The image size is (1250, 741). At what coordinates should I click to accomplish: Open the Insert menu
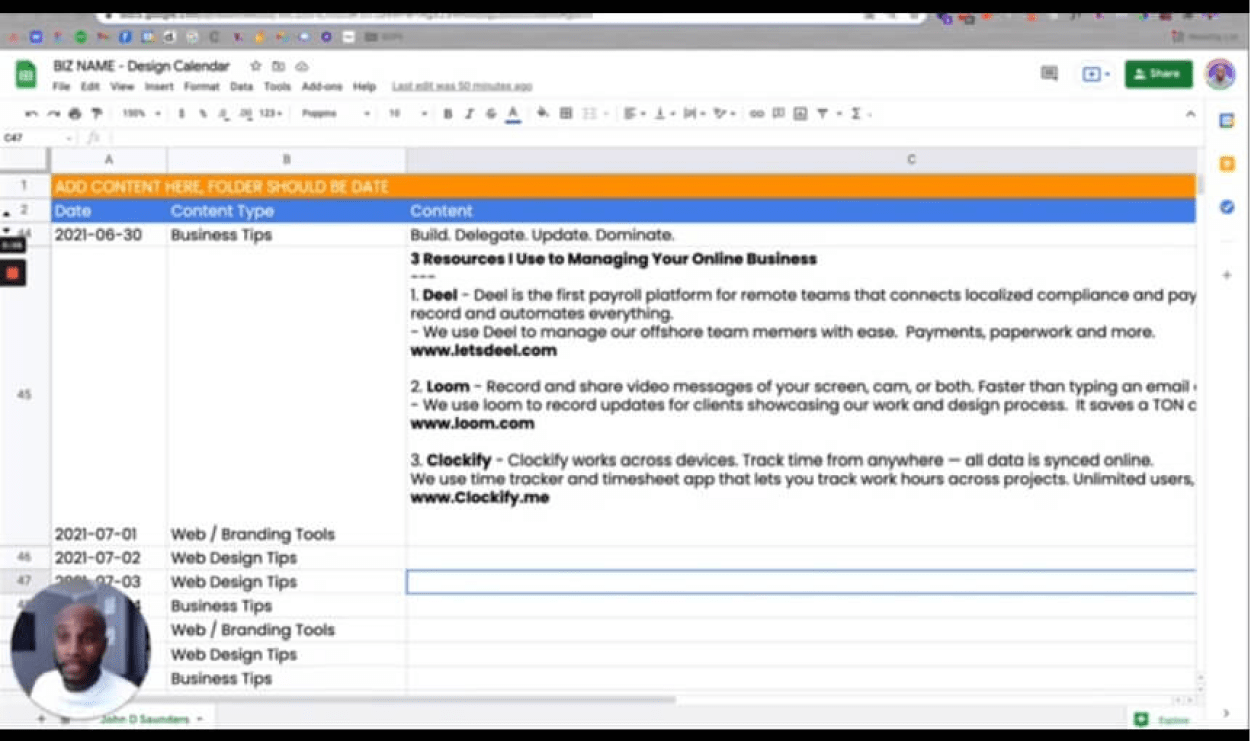[159, 87]
